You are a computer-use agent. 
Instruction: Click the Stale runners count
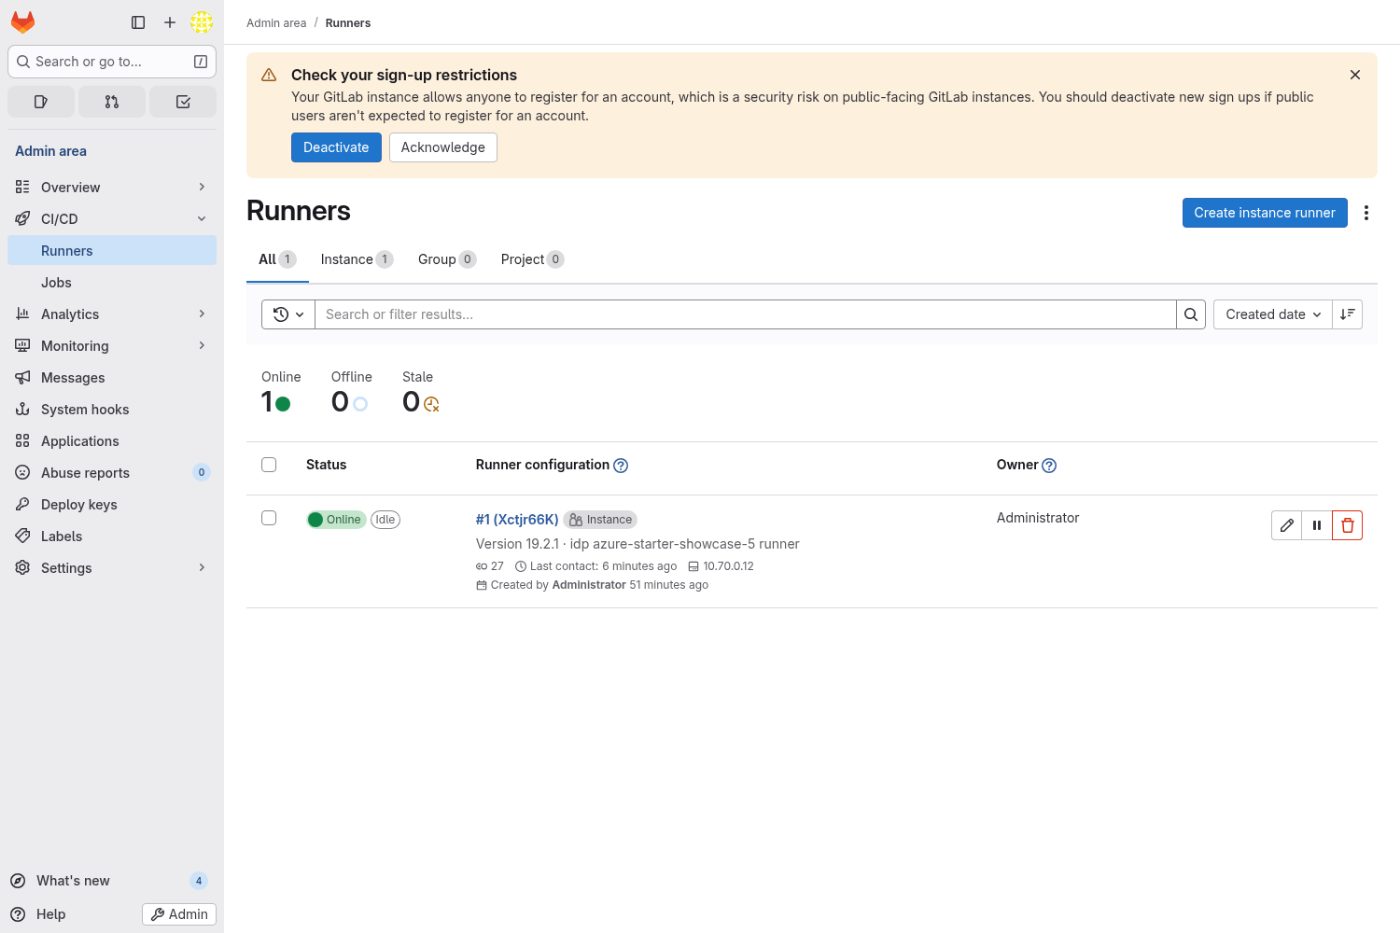pyautogui.click(x=421, y=392)
